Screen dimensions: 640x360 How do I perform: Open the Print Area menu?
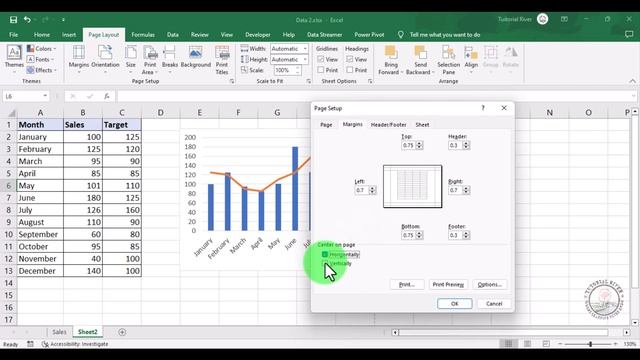(x=150, y=60)
